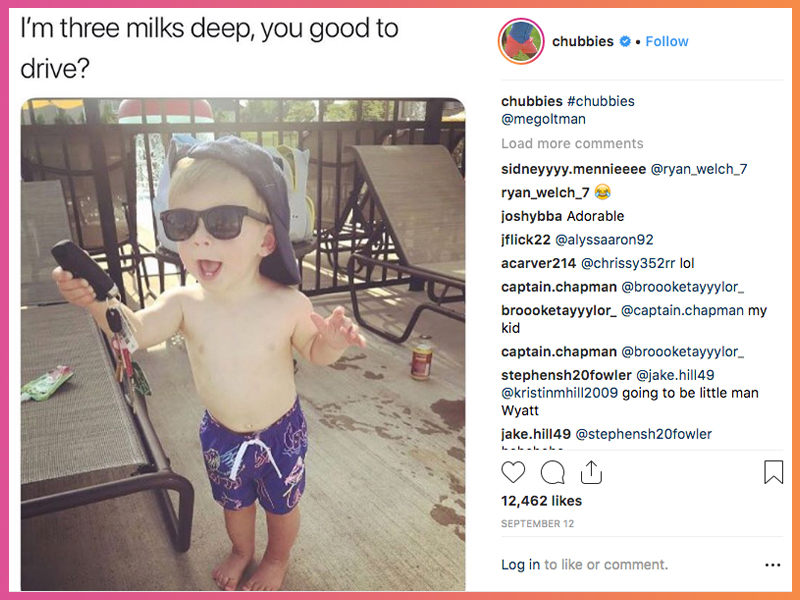Follow the chubbies account
The height and width of the screenshot is (600, 800).
[x=667, y=41]
